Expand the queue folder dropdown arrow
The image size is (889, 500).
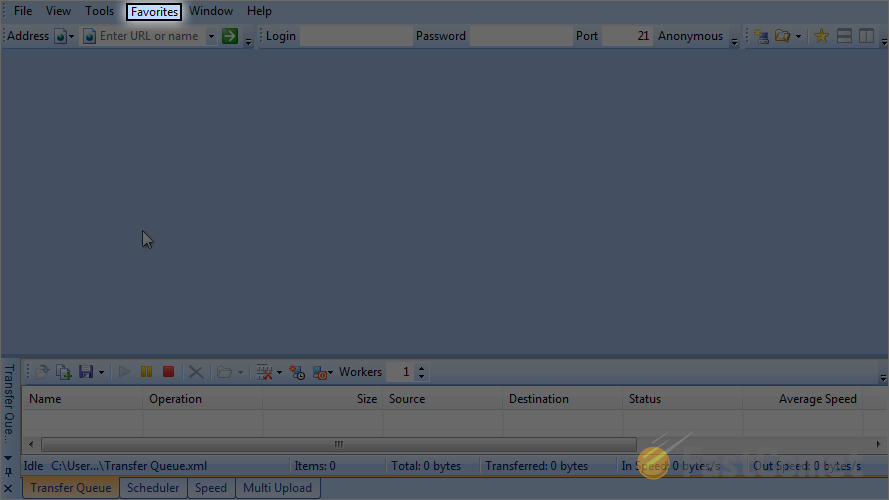(240, 372)
